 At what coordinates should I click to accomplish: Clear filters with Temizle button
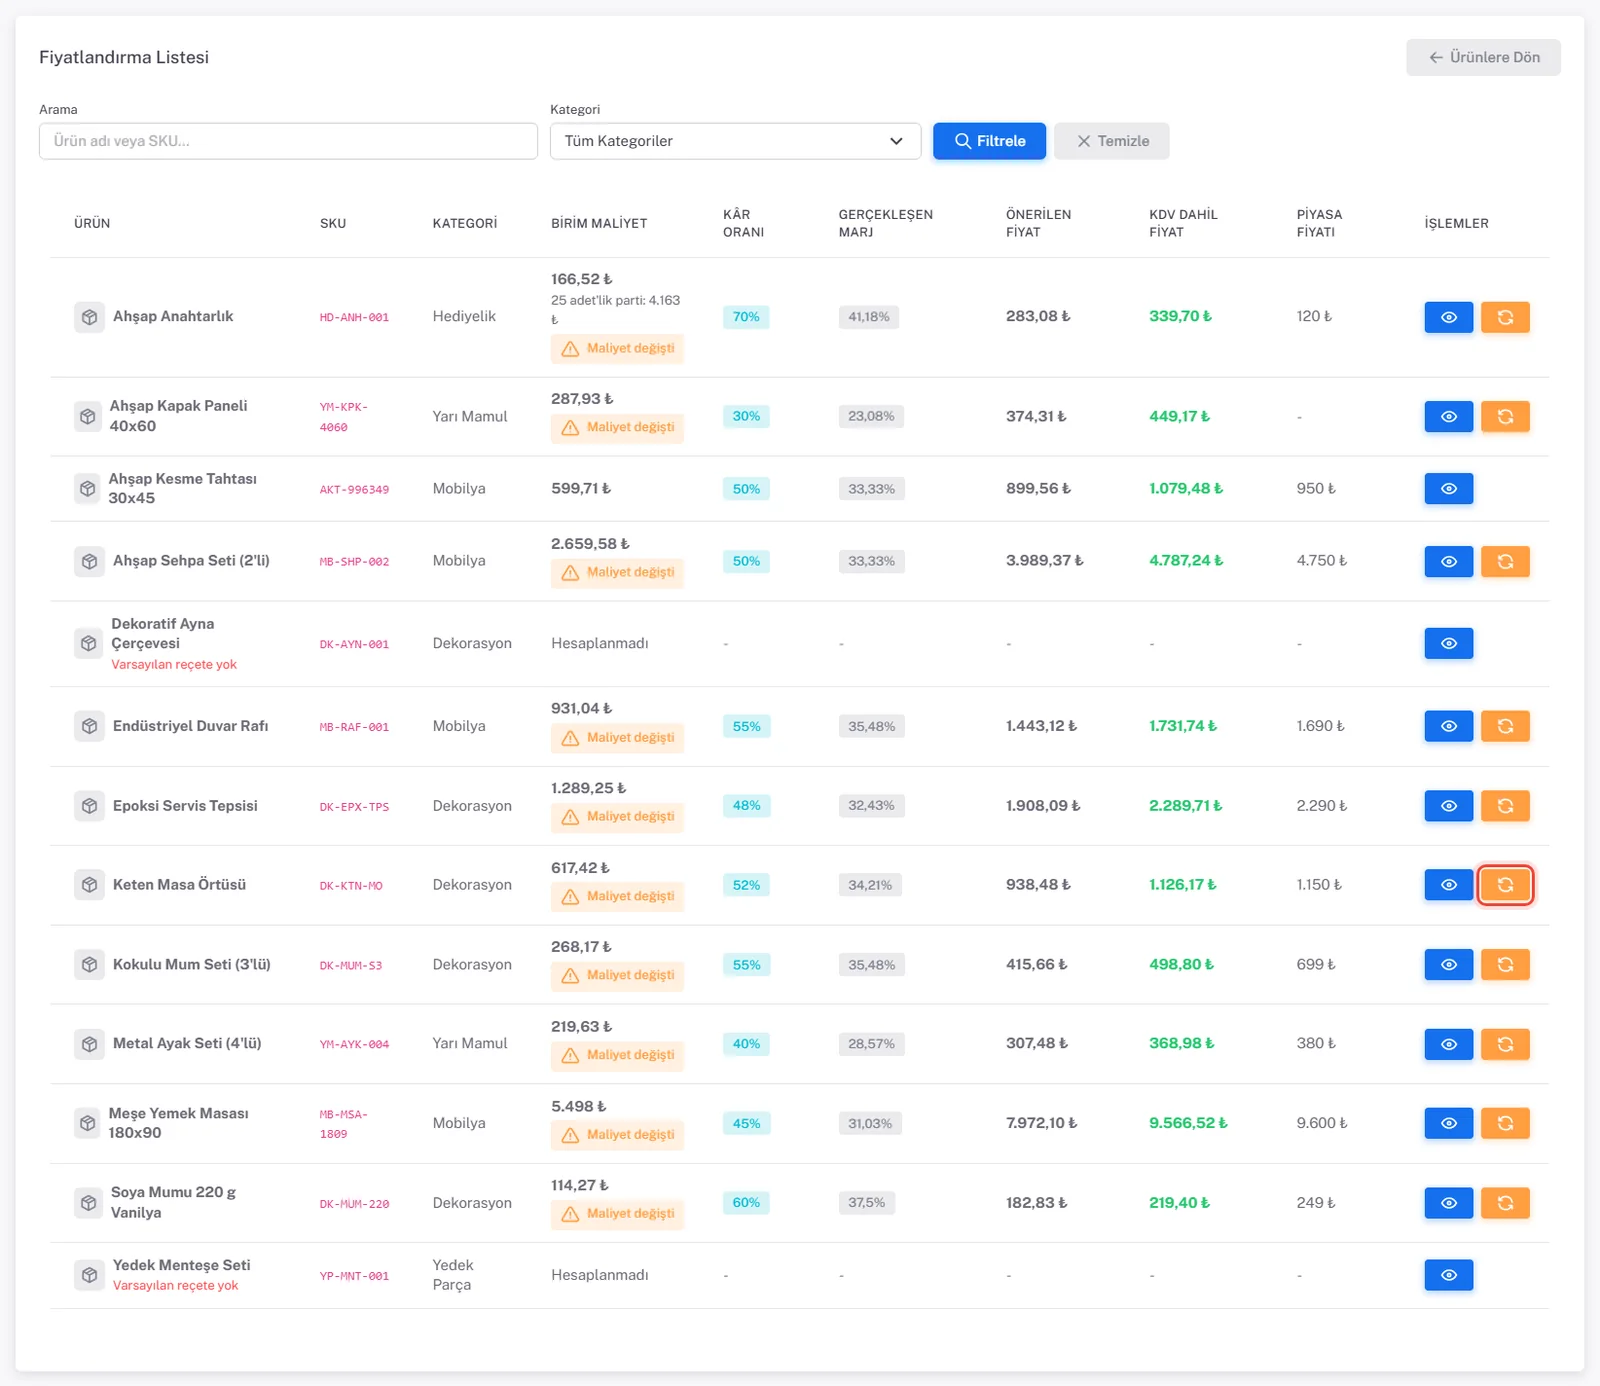[1111, 141]
